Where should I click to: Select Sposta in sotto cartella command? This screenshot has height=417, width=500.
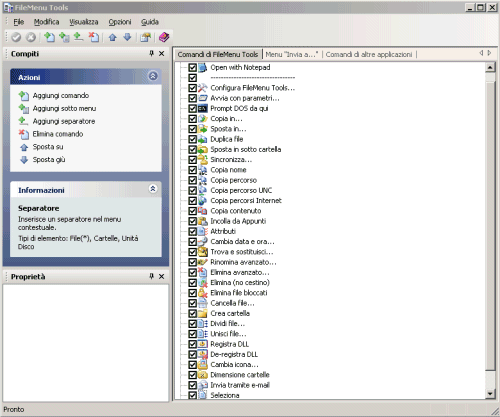(x=246, y=150)
